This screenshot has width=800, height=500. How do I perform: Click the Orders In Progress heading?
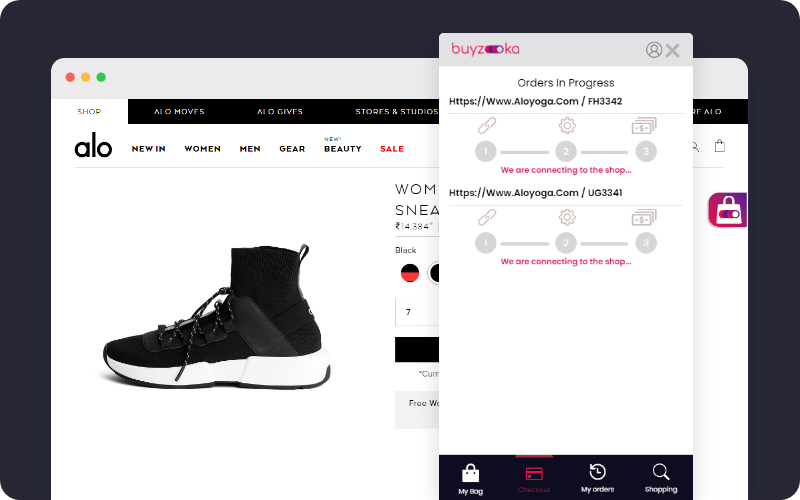coord(565,83)
